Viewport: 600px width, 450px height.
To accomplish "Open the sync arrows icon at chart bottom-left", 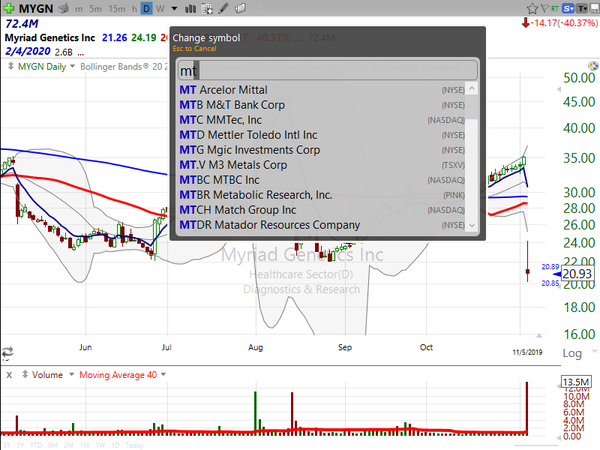I will tap(7, 351).
